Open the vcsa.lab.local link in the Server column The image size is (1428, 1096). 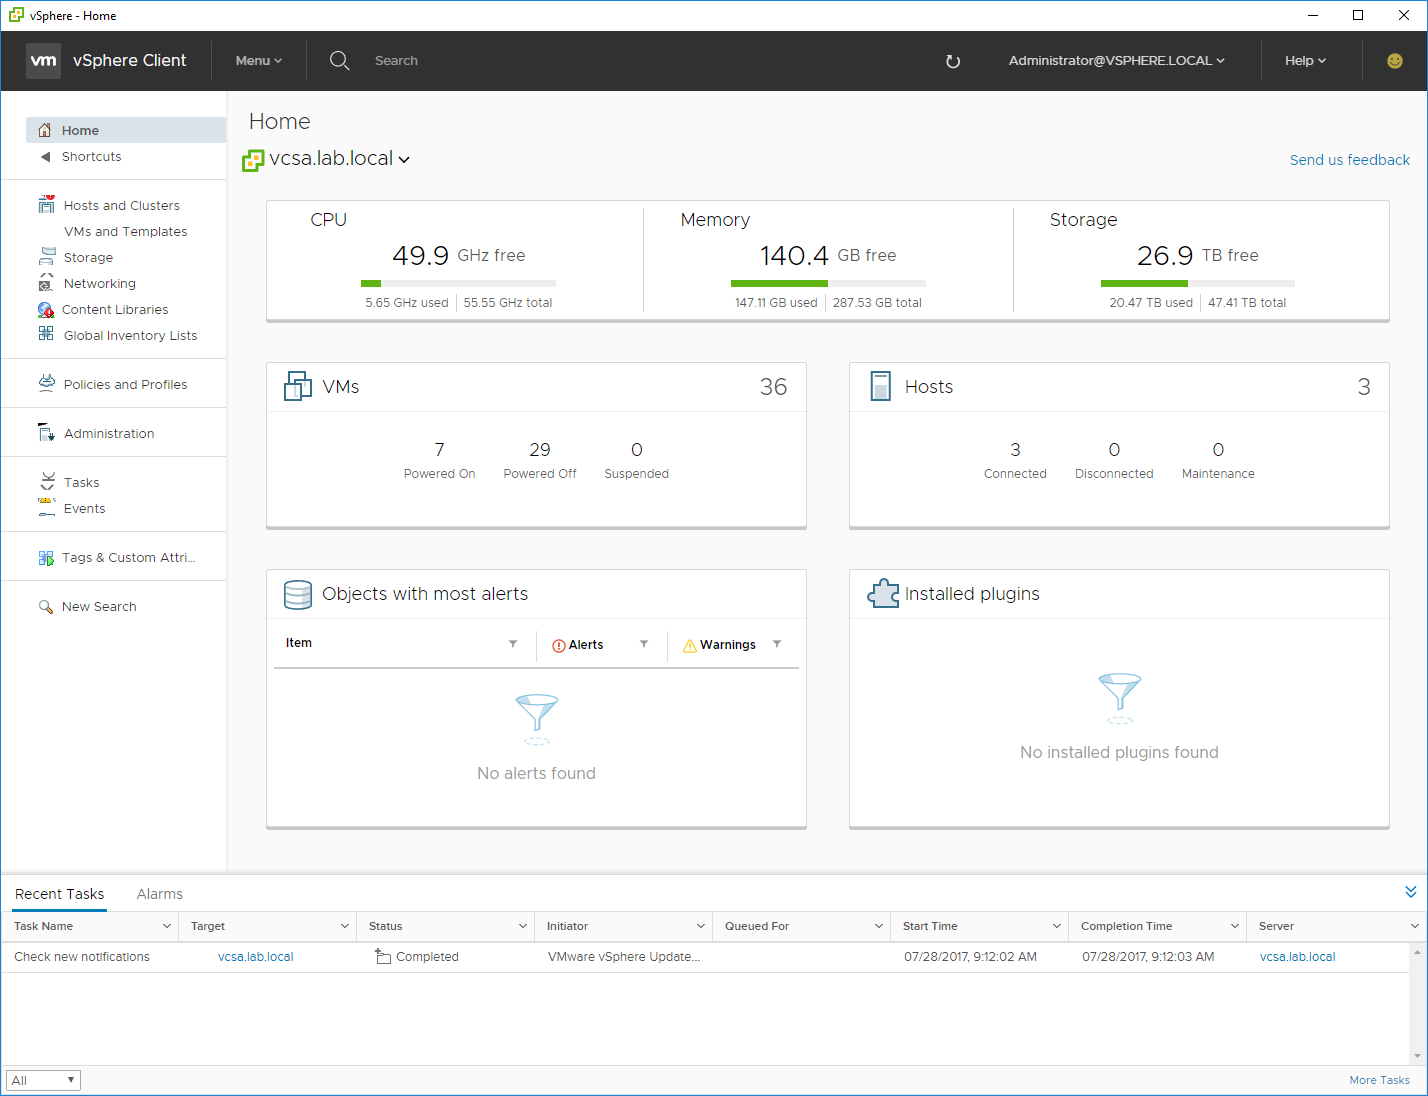[x=1298, y=957]
